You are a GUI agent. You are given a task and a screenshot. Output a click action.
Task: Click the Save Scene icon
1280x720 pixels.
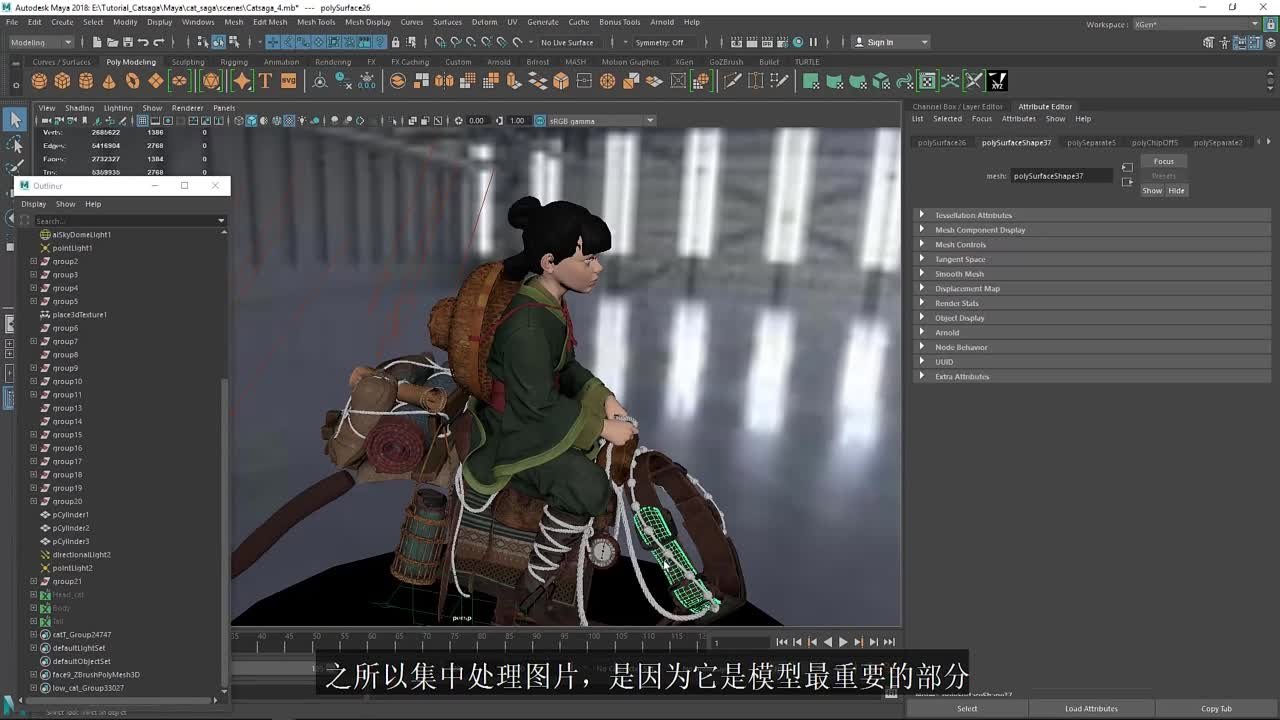pyautogui.click(x=127, y=42)
